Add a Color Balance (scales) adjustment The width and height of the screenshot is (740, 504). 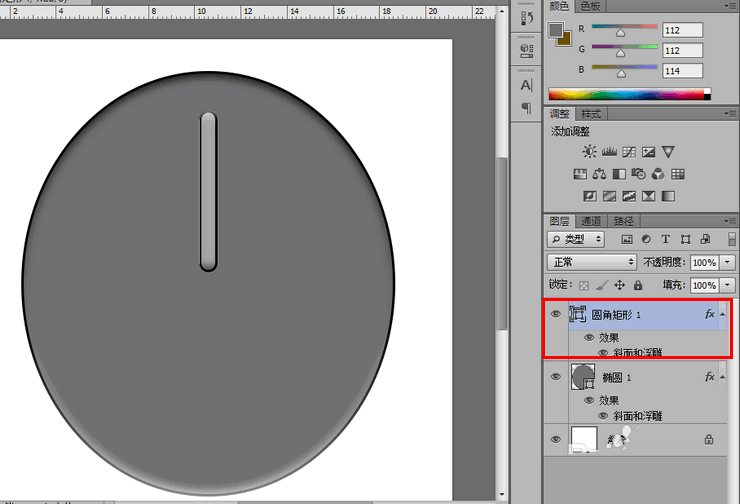coord(599,174)
